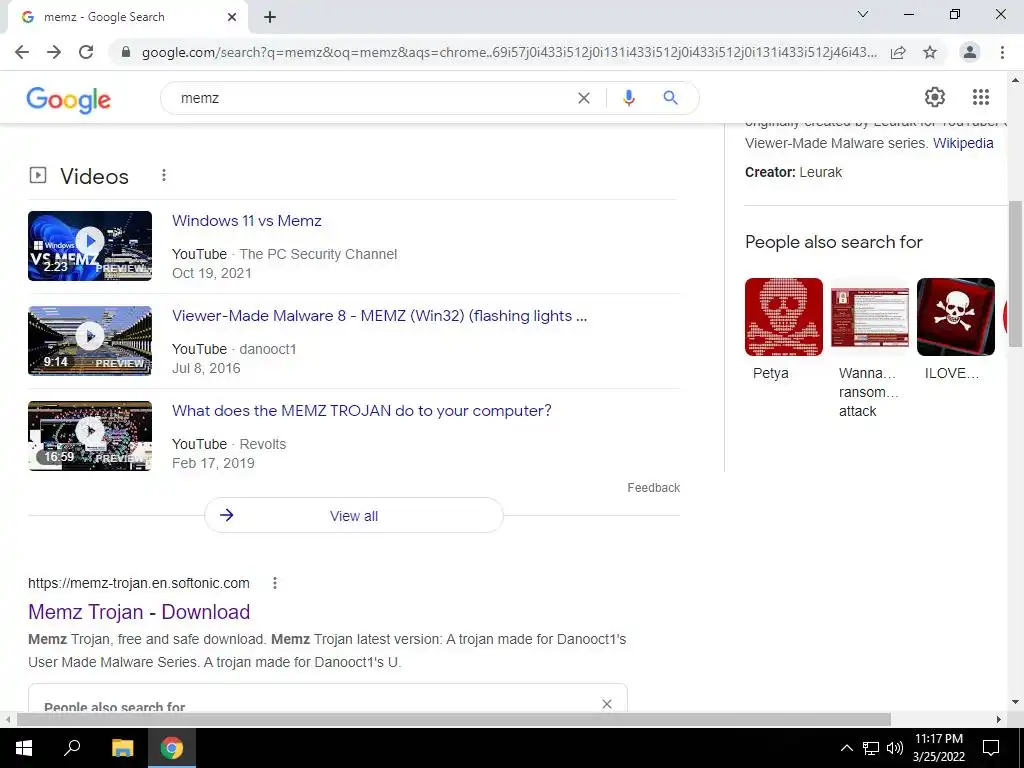Click the Petya label

pyautogui.click(x=771, y=374)
